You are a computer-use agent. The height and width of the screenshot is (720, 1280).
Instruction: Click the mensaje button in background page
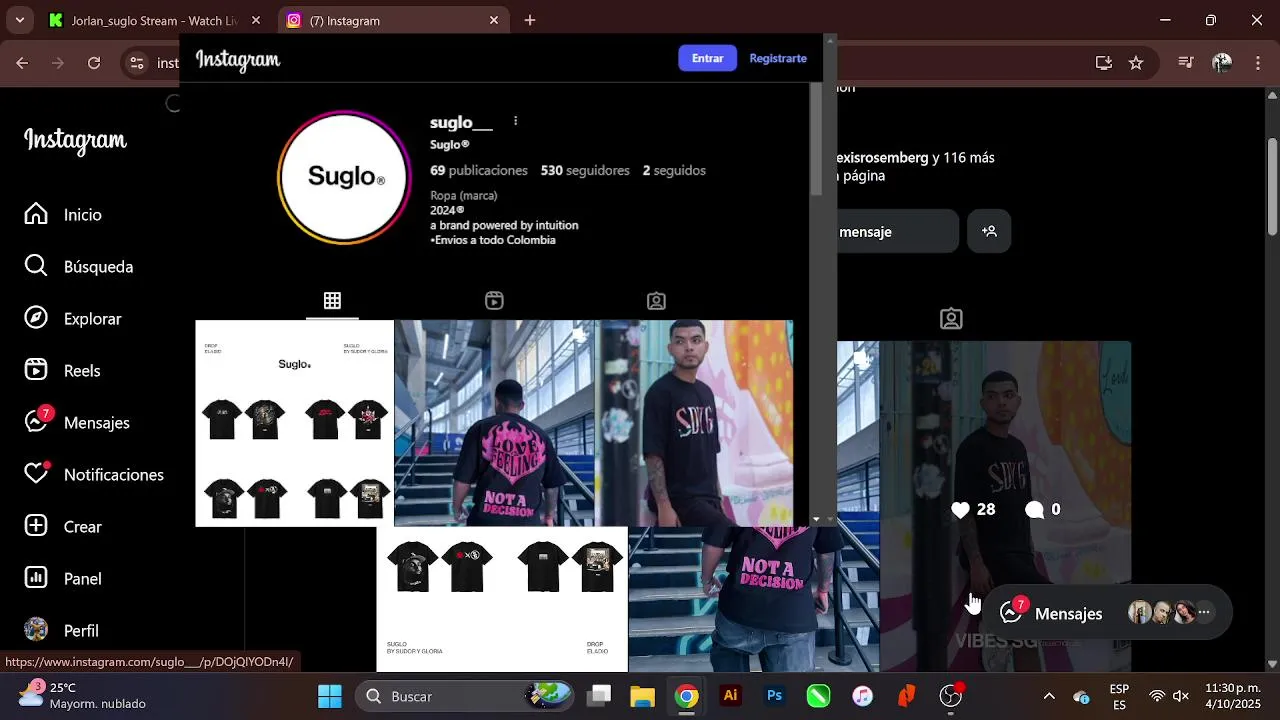point(897,232)
